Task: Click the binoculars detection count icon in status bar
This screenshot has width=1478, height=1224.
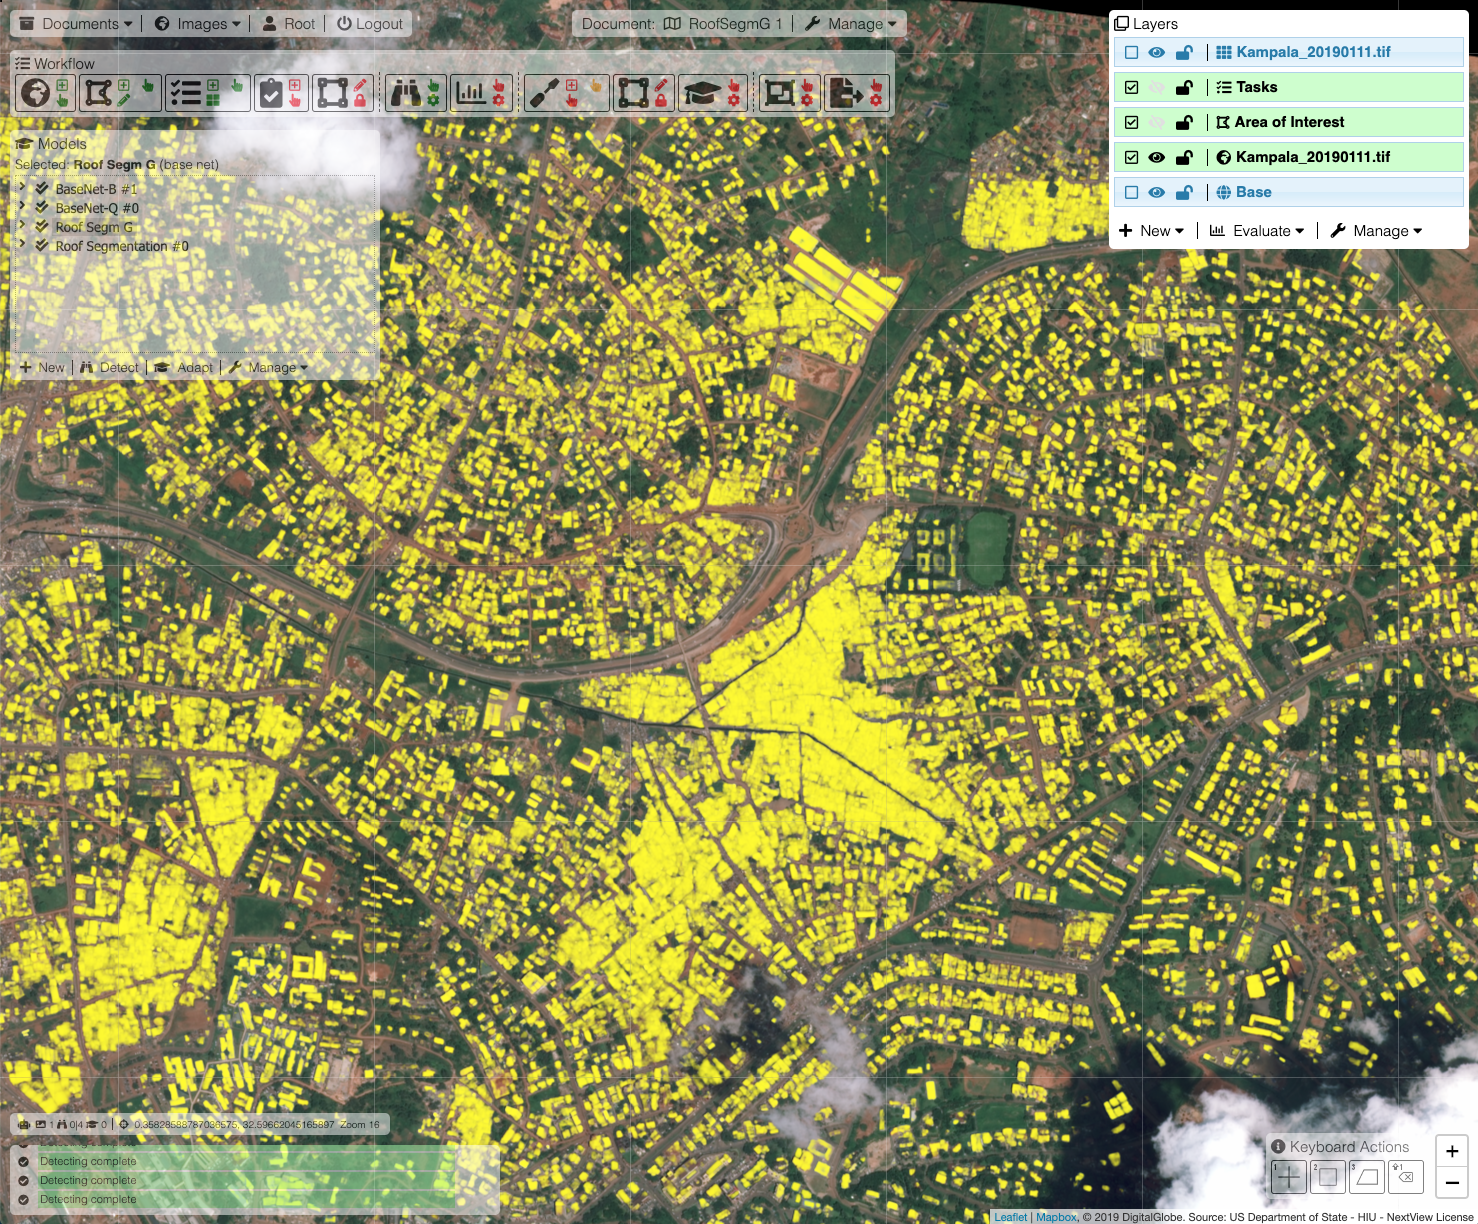Action: (x=62, y=1124)
